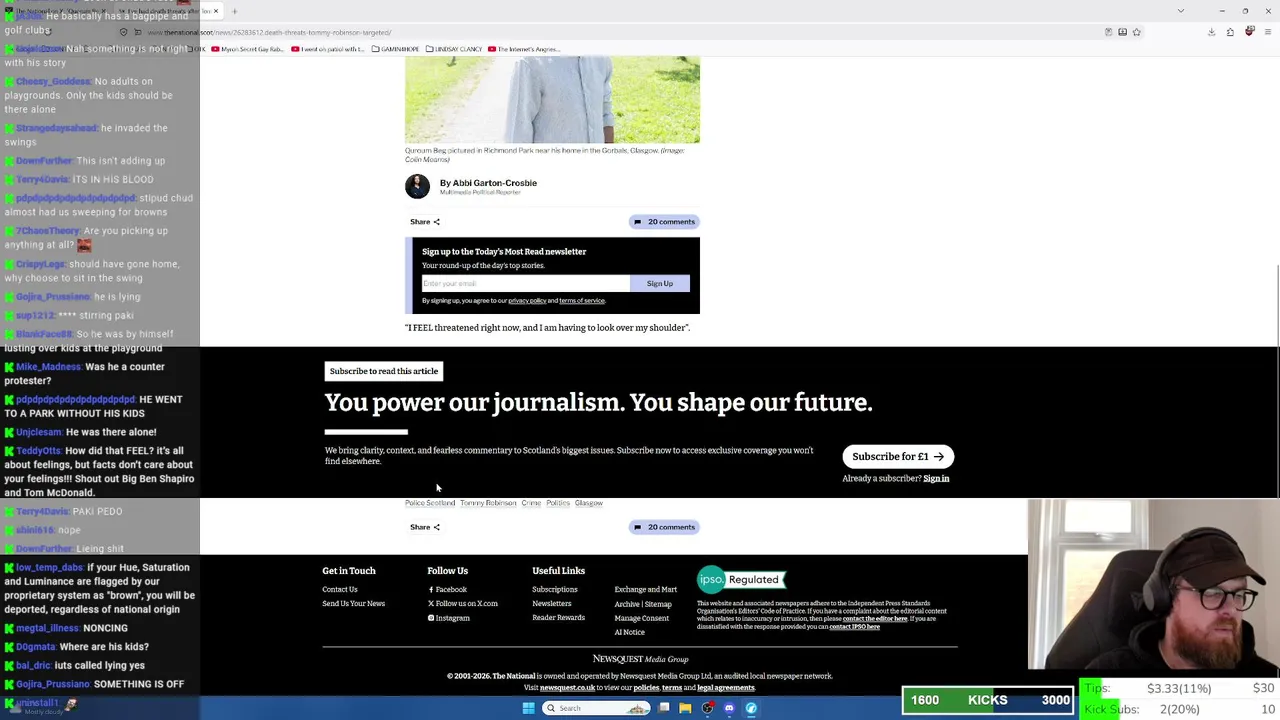
Task: Open the I went on patrol bookmark
Action: pyautogui.click(x=329, y=49)
